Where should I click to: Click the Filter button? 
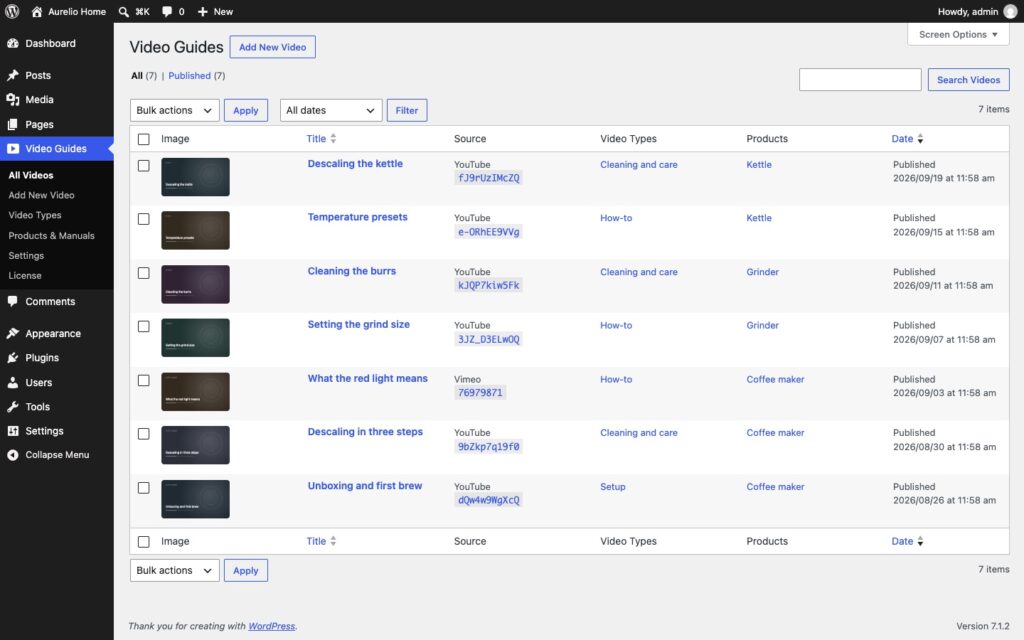[407, 110]
